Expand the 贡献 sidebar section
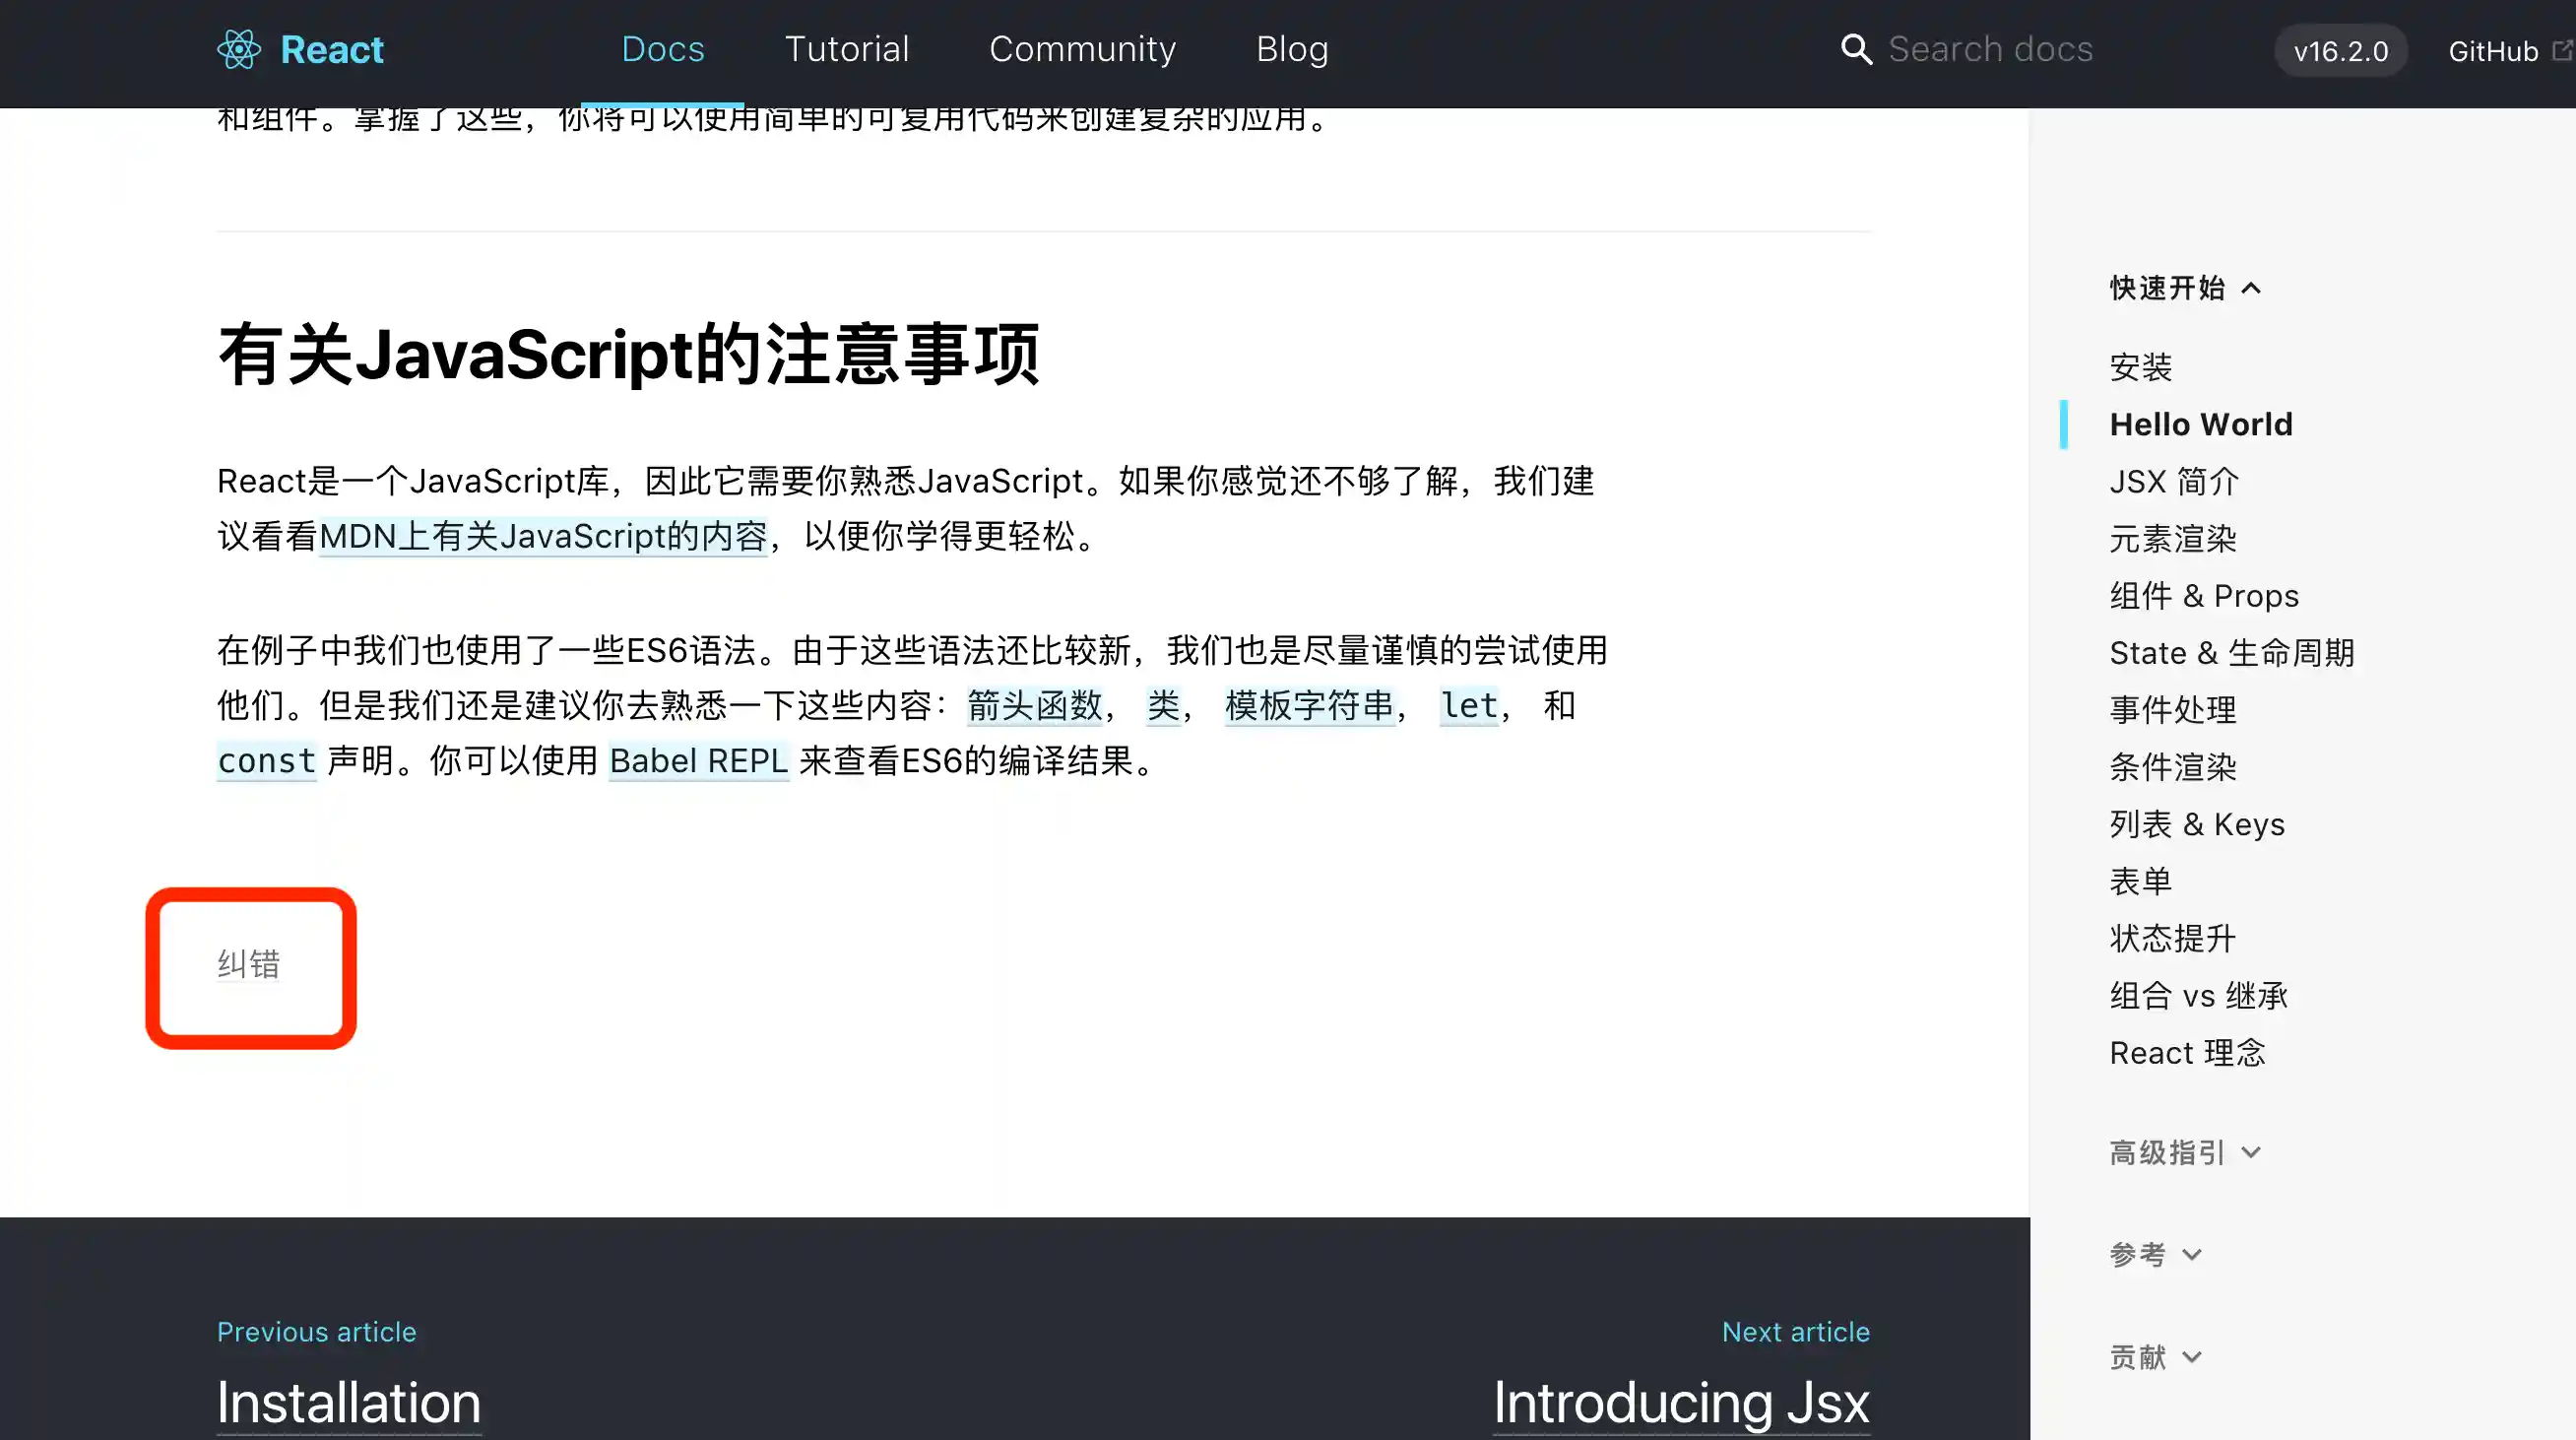This screenshot has height=1440, width=2576. tap(2155, 1357)
